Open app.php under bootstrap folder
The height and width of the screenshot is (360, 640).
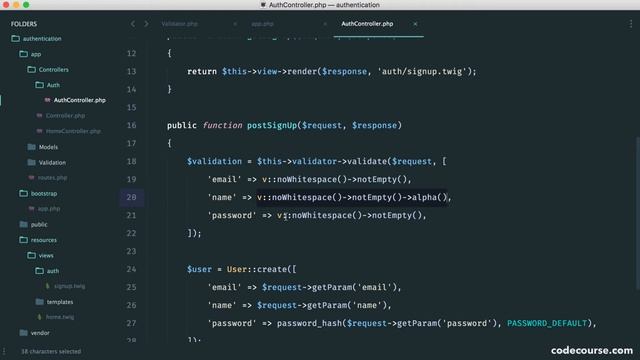49,209
